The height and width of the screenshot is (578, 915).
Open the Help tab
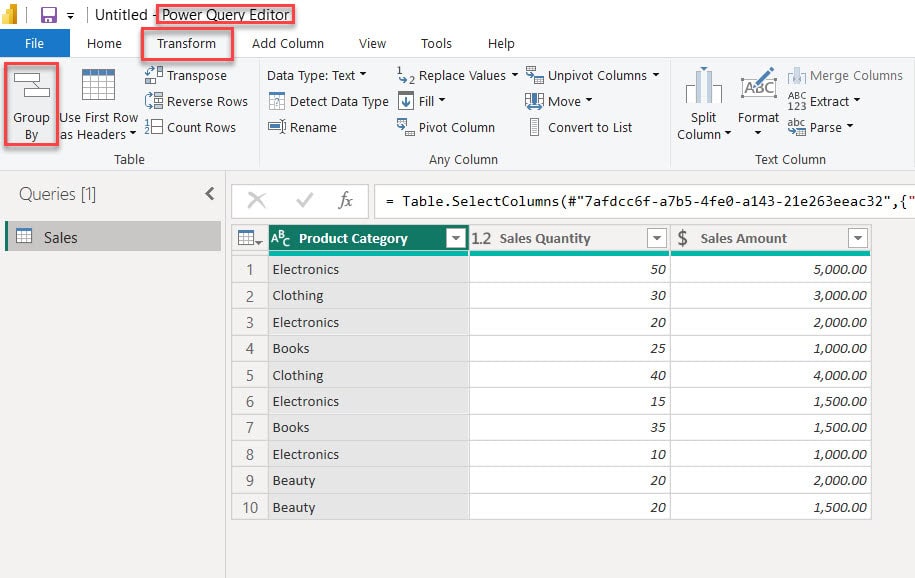(x=501, y=43)
